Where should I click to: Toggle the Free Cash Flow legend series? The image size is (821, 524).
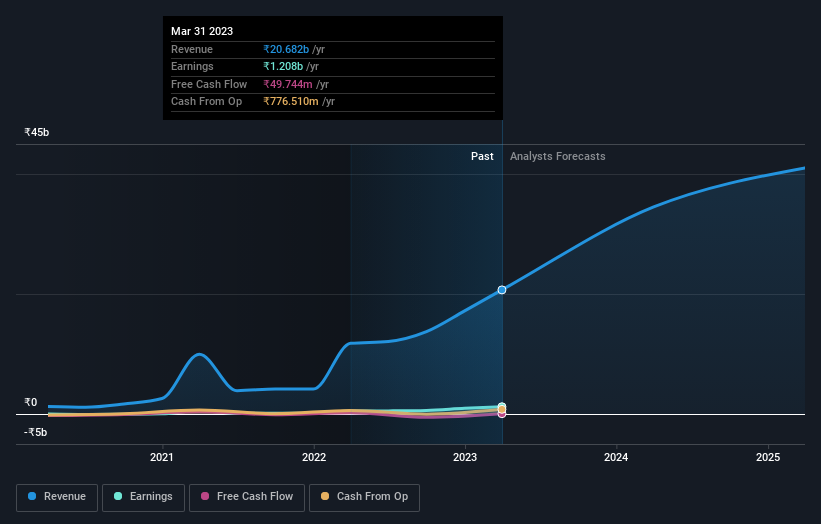(x=247, y=497)
